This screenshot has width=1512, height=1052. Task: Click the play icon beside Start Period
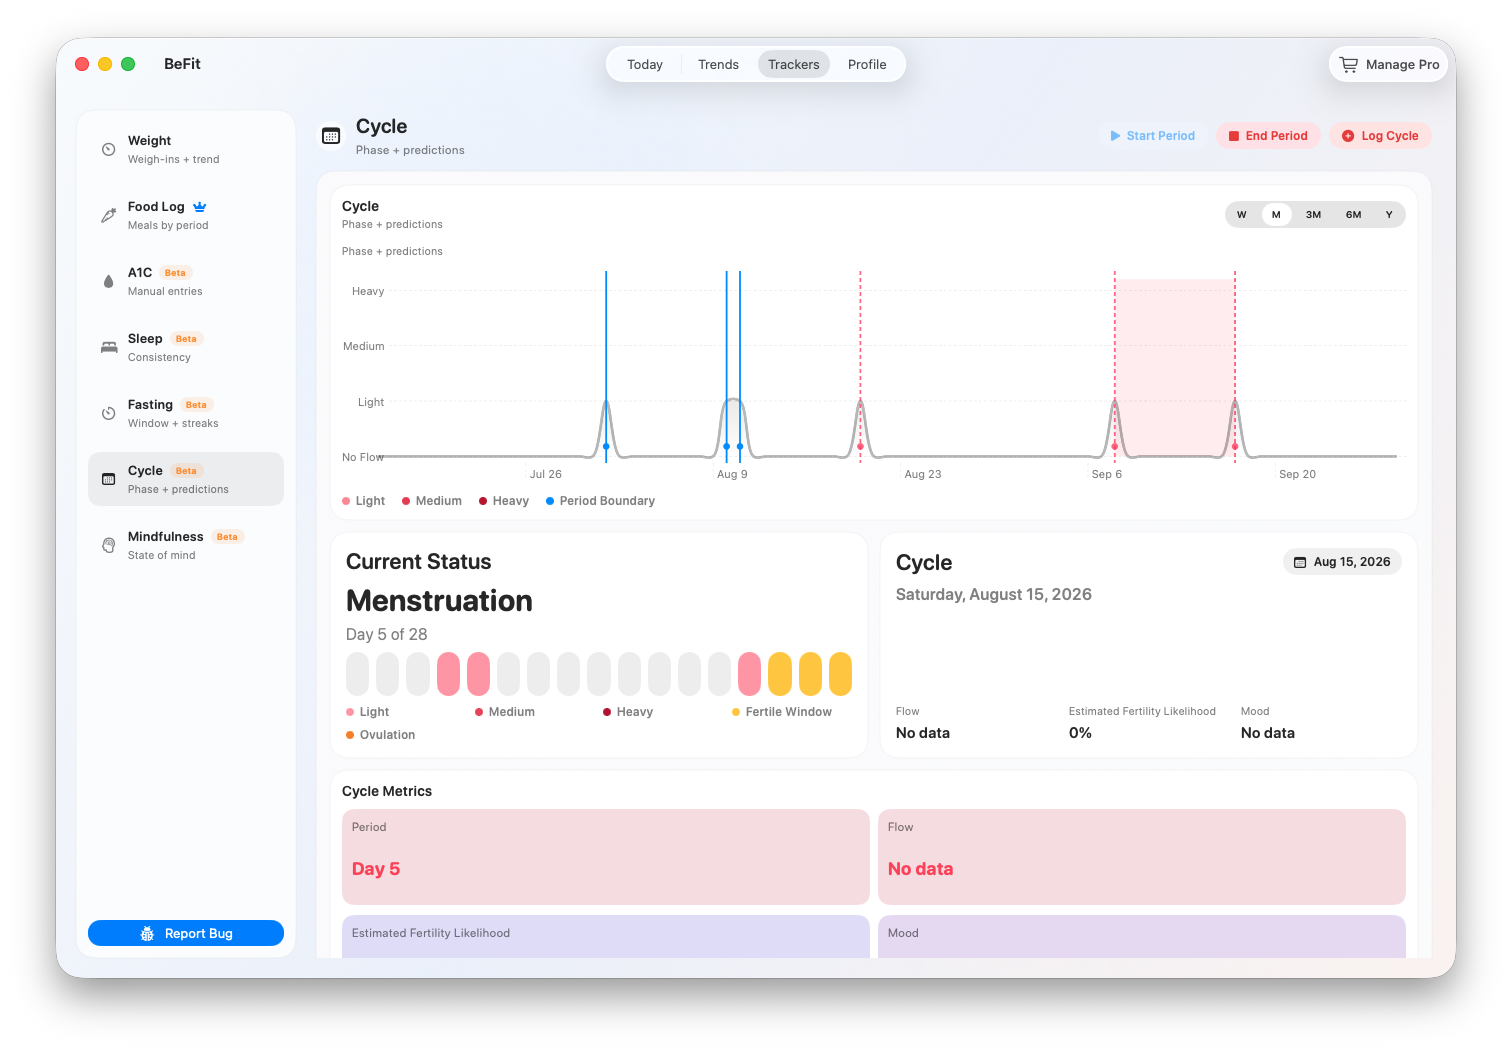[x=1115, y=136]
